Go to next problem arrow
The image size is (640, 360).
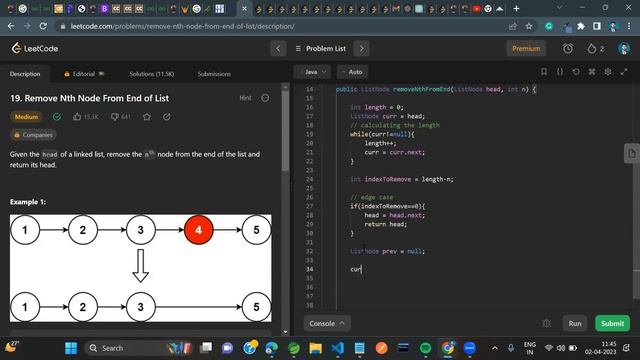click(361, 49)
